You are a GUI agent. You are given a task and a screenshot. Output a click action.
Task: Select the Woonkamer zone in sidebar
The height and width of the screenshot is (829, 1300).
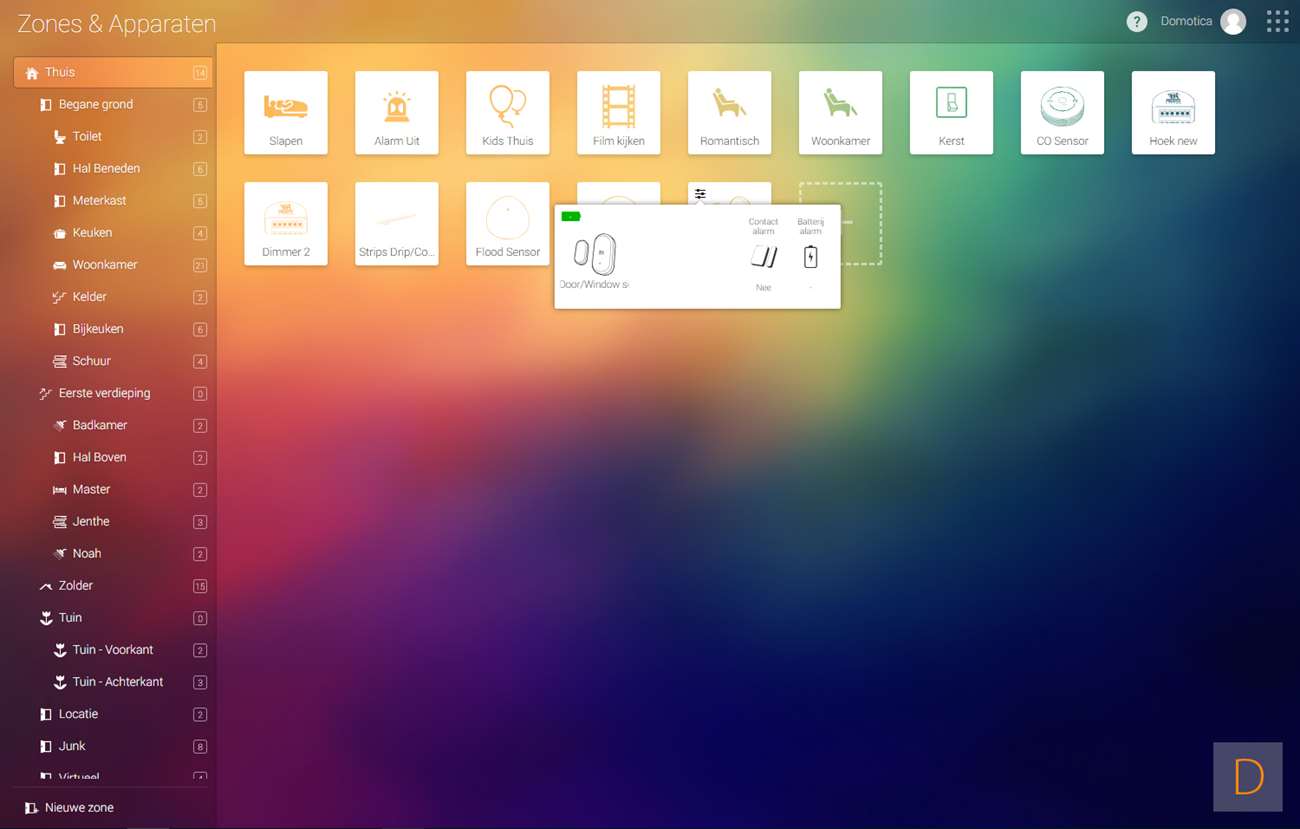(x=105, y=265)
